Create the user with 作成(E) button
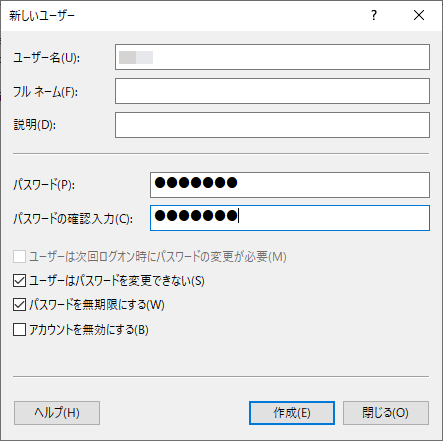 pyautogui.click(x=292, y=413)
